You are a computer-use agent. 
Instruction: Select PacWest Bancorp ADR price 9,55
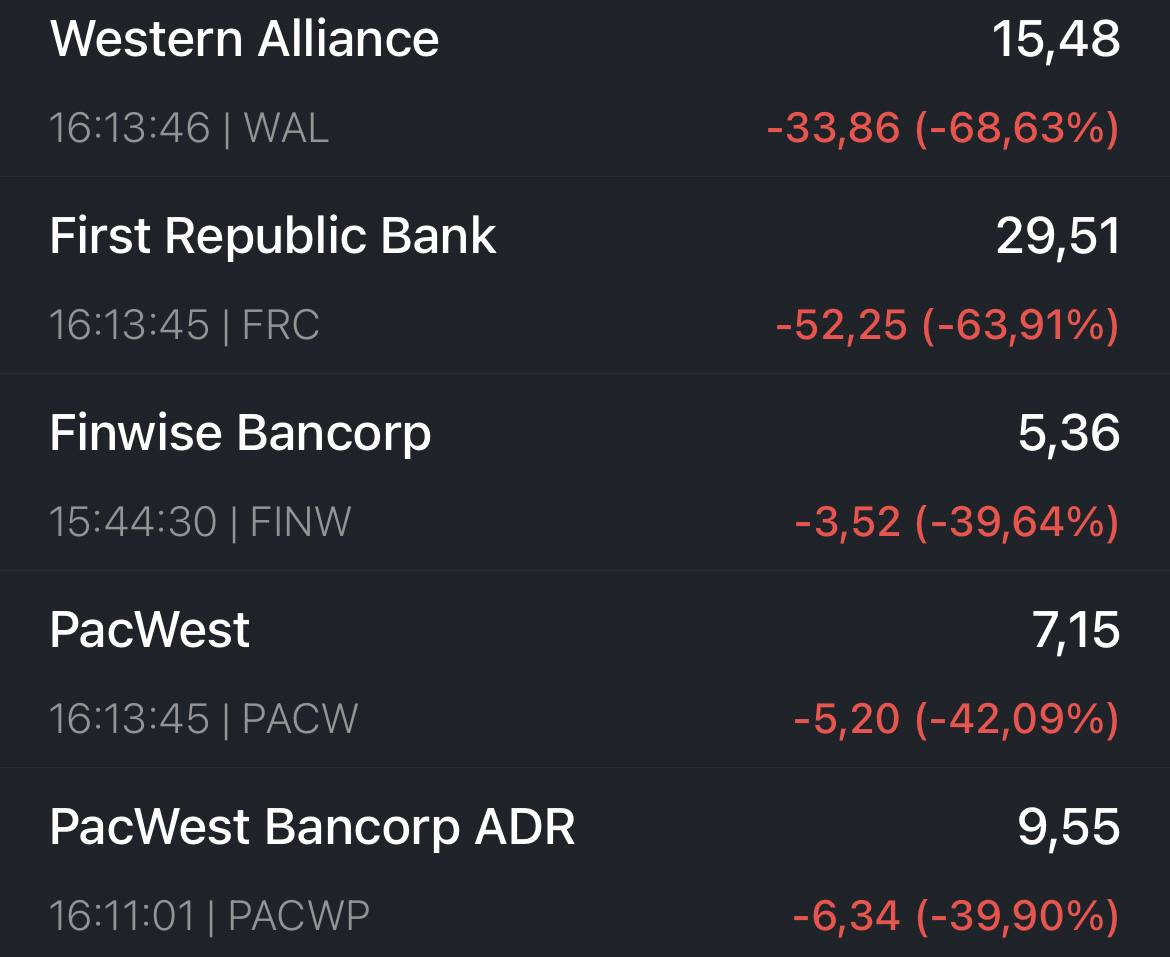click(1069, 826)
